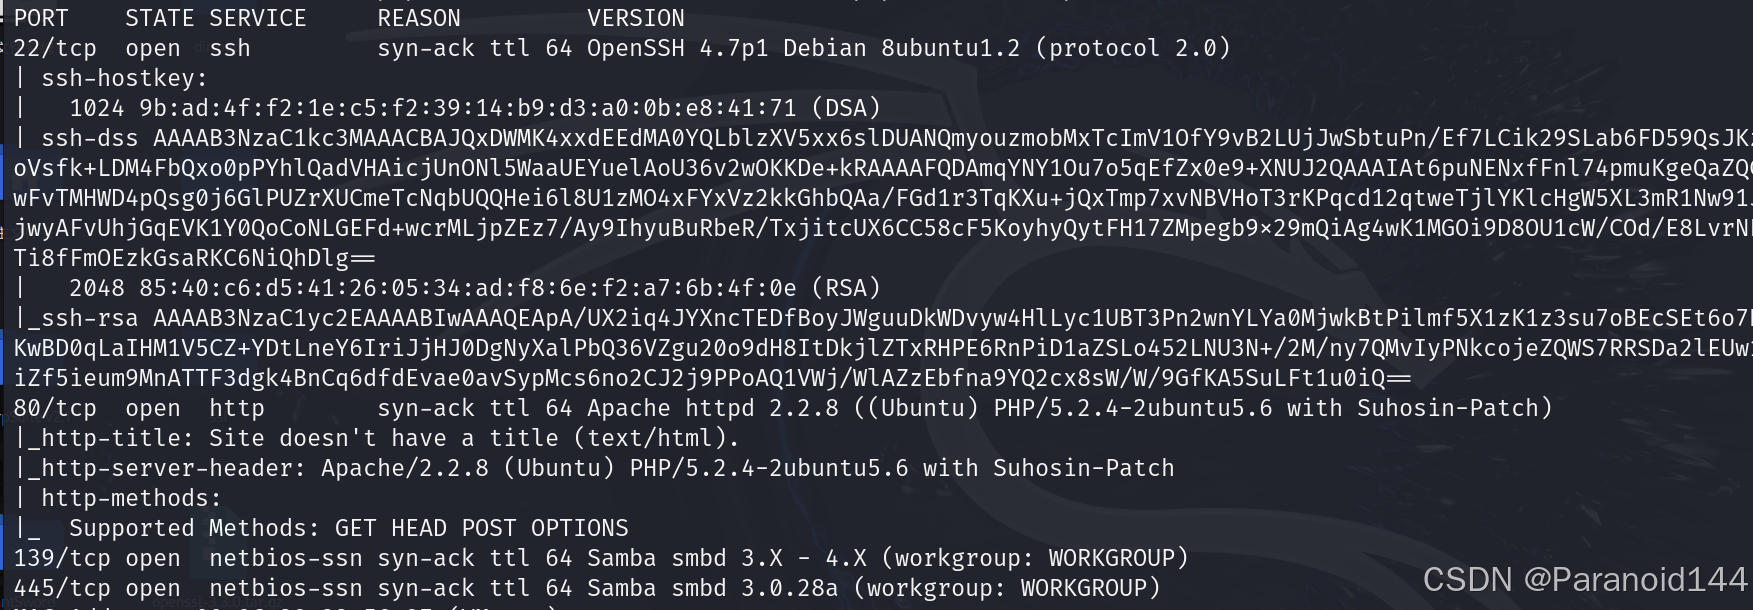Click the 139/tcp port entry
This screenshot has height=610, width=1753.
pos(62,558)
